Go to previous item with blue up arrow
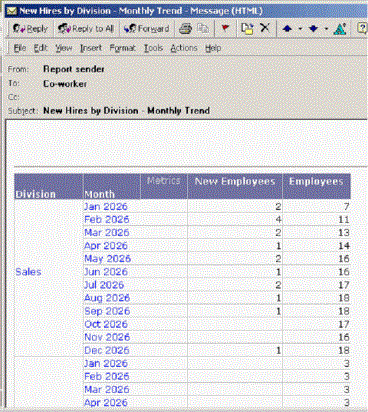Image resolution: width=368 pixels, height=412 pixels. [287, 29]
